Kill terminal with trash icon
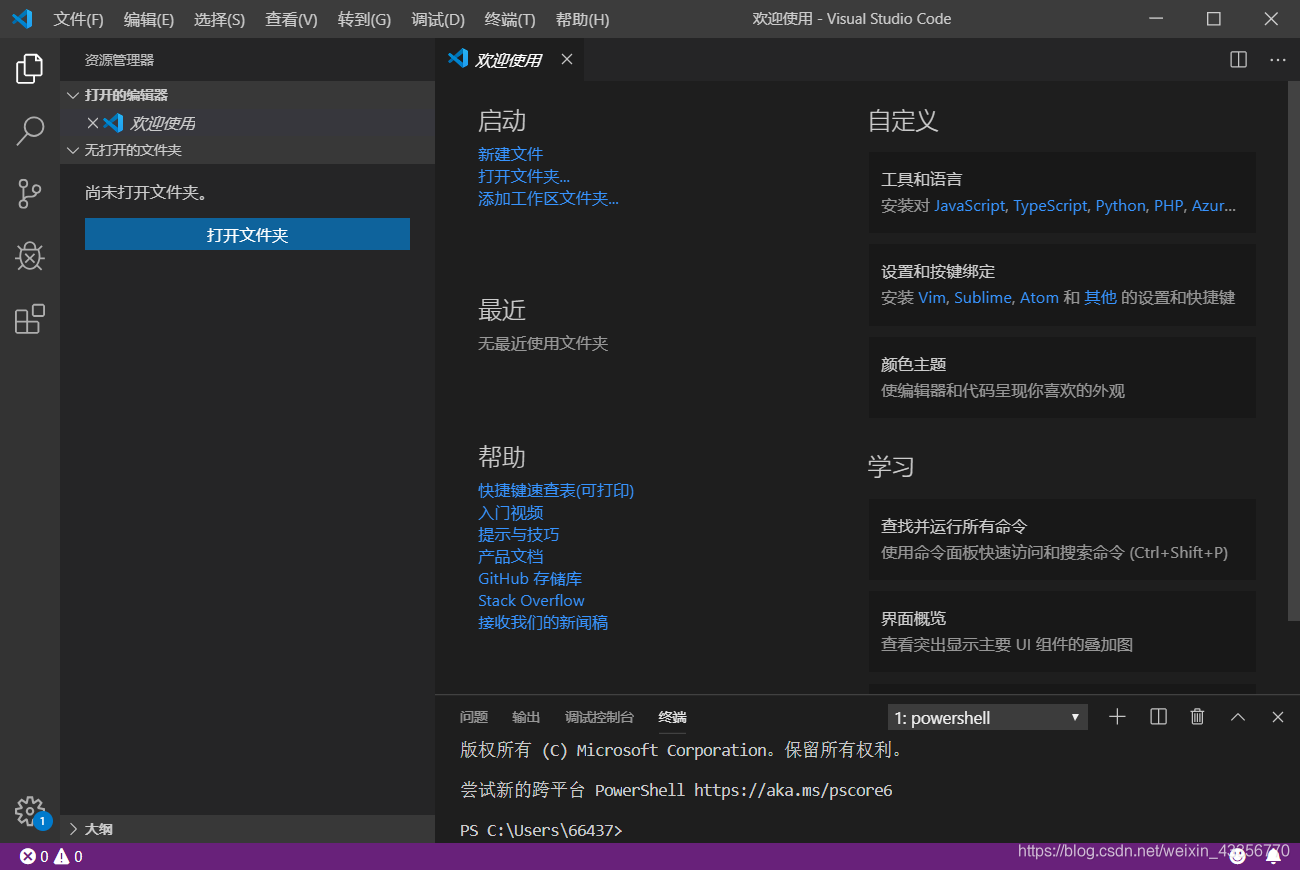 (1197, 716)
